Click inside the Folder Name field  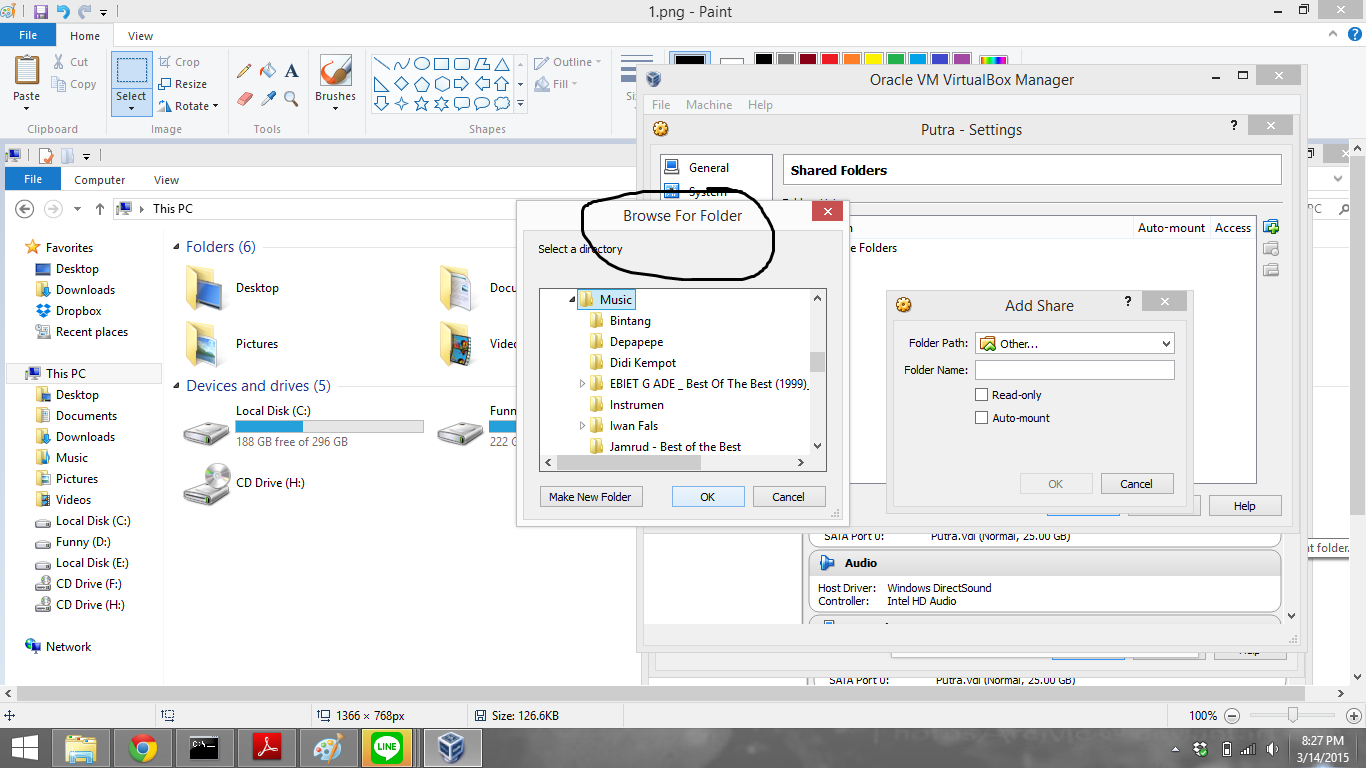coord(1075,369)
